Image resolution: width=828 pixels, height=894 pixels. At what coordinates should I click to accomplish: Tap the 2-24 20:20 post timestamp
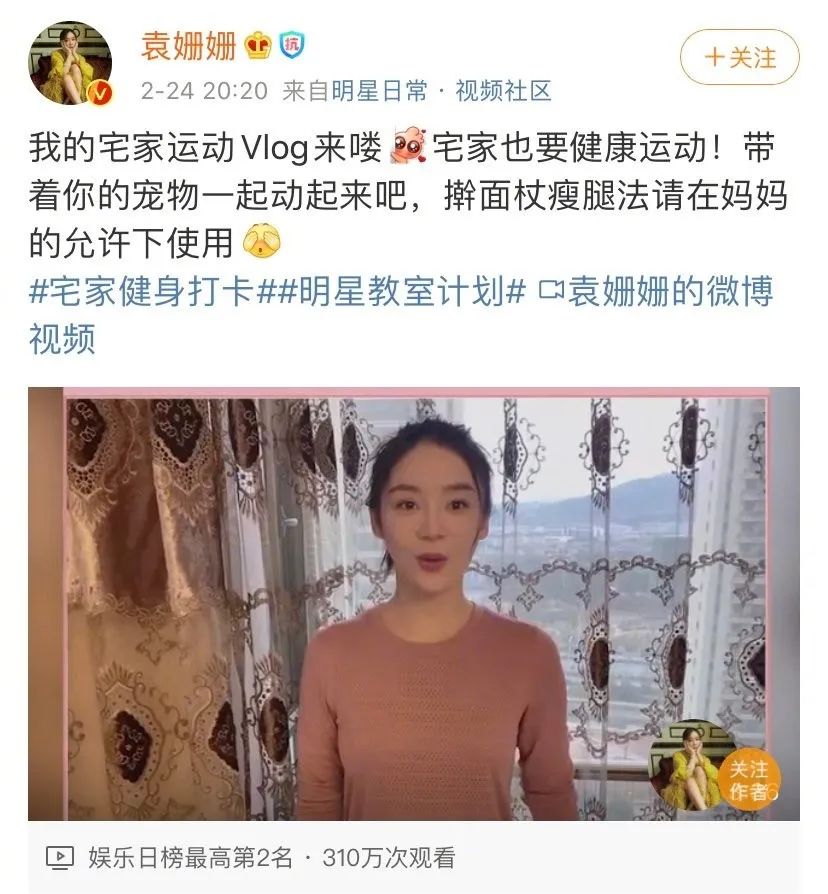point(204,91)
